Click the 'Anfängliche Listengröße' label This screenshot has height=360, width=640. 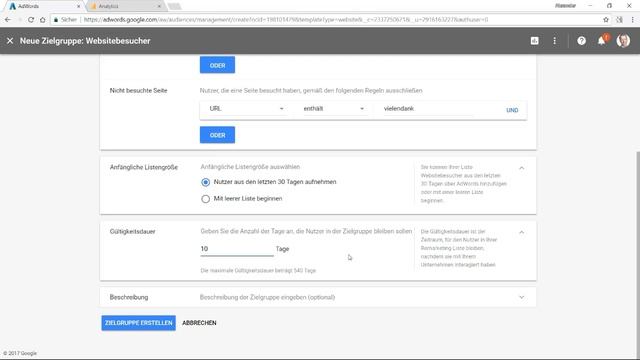(144, 167)
